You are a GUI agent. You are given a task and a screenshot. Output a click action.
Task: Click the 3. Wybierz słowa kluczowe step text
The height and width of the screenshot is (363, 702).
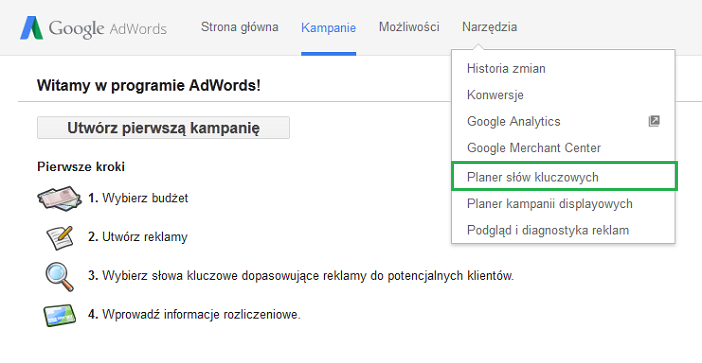301,275
